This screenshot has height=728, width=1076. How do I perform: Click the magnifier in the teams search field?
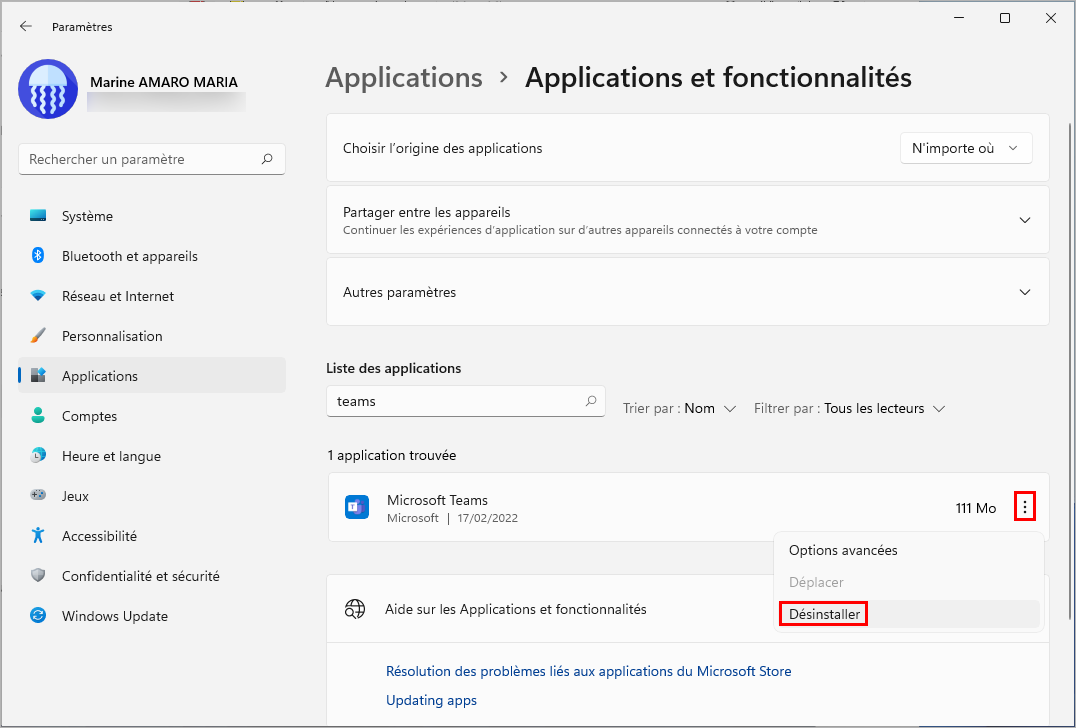[x=591, y=401]
